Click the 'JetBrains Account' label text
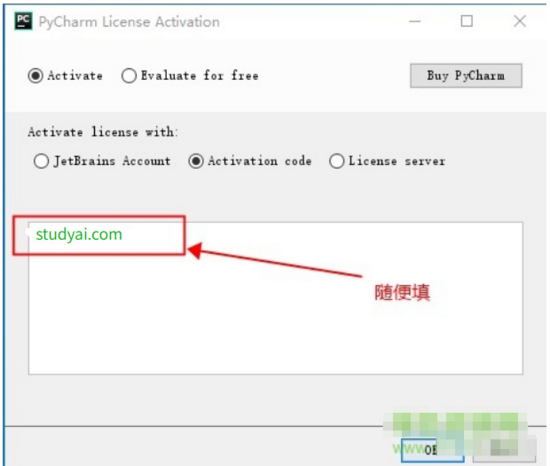This screenshot has height=466, width=550. [112, 161]
